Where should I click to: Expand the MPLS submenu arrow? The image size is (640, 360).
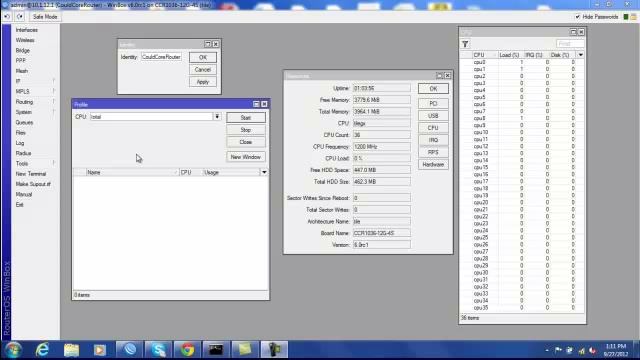click(54, 91)
